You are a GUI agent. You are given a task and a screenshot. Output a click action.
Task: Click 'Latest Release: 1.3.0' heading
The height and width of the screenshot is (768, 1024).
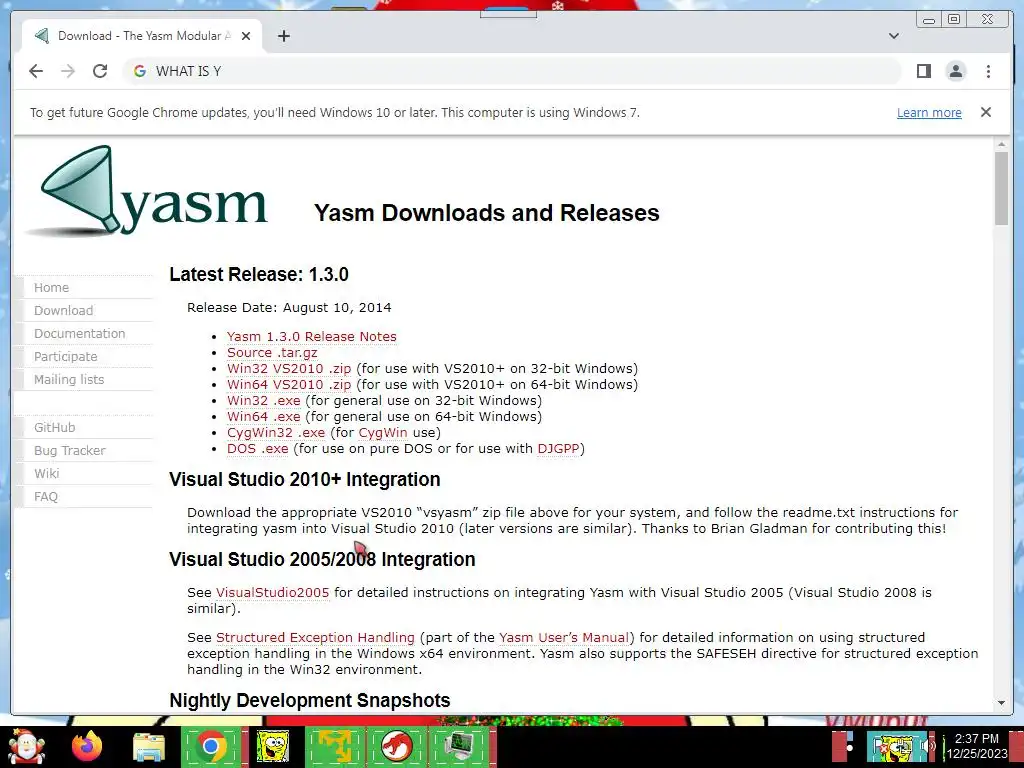(259, 274)
